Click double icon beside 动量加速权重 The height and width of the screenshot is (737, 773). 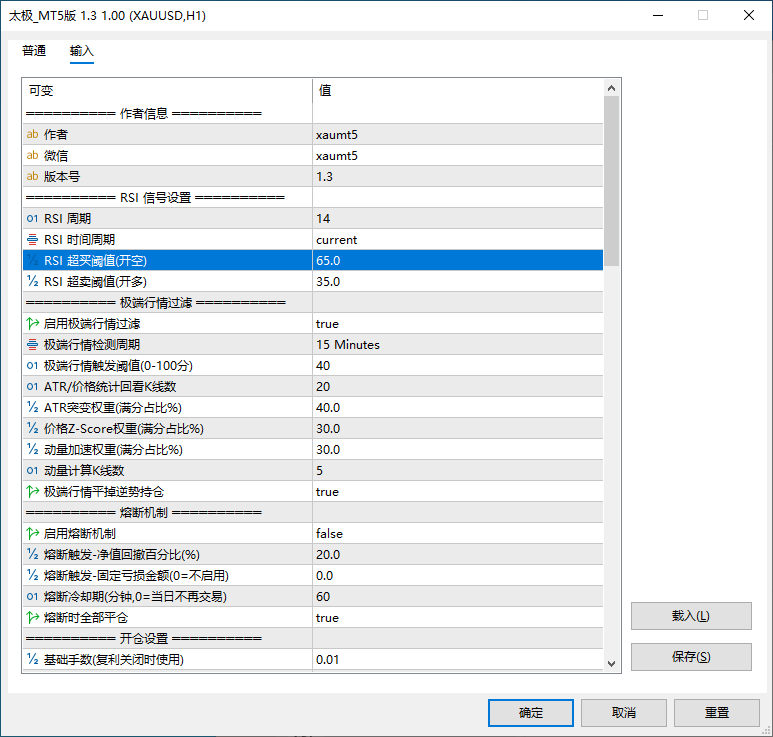[x=33, y=449]
